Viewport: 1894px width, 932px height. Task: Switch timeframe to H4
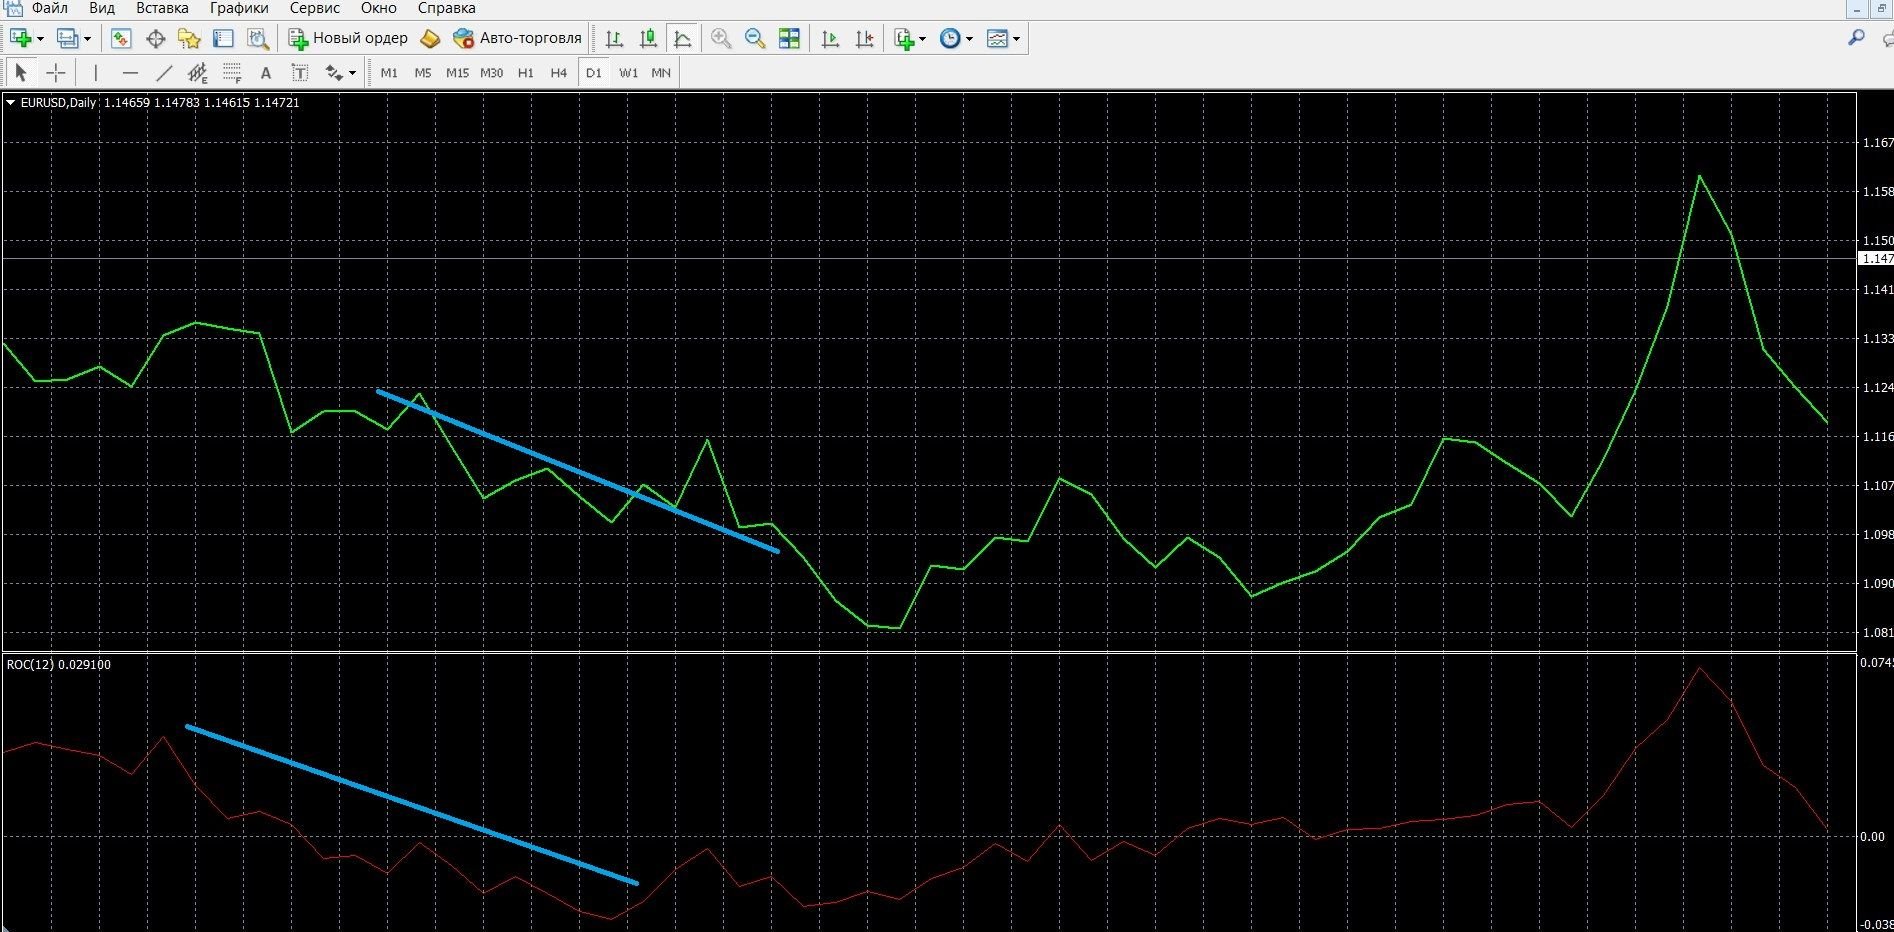[558, 72]
